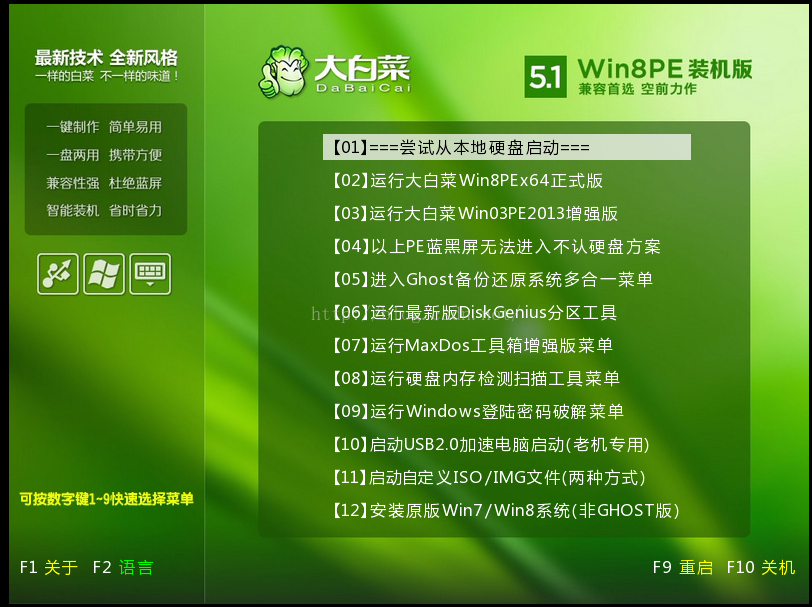Choose 【12】安装原版Win7/Win8系统(非GHOST版)
This screenshot has height=607, width=812.
pyautogui.click(x=505, y=511)
